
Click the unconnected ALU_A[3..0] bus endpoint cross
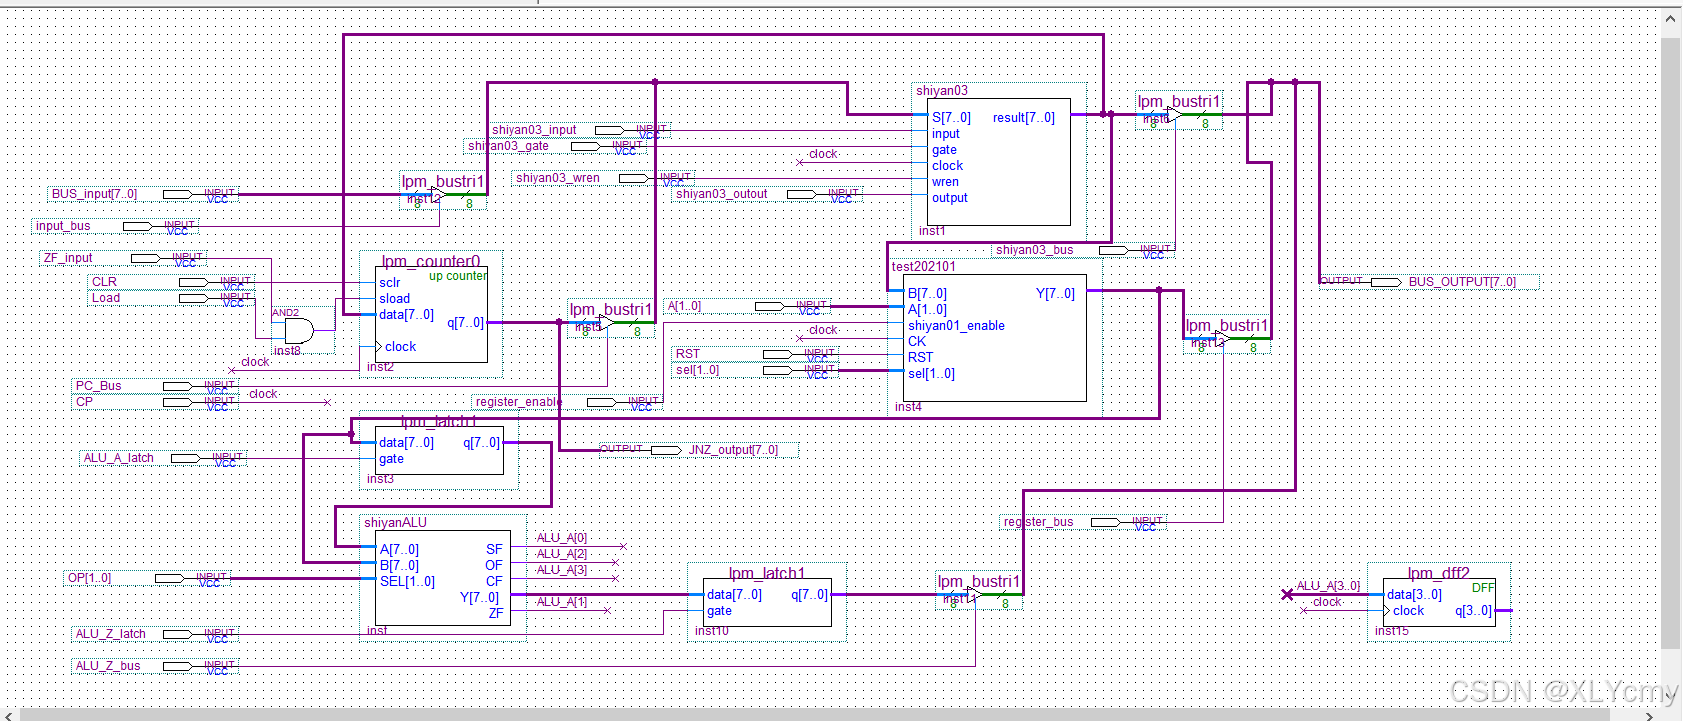pos(1287,595)
